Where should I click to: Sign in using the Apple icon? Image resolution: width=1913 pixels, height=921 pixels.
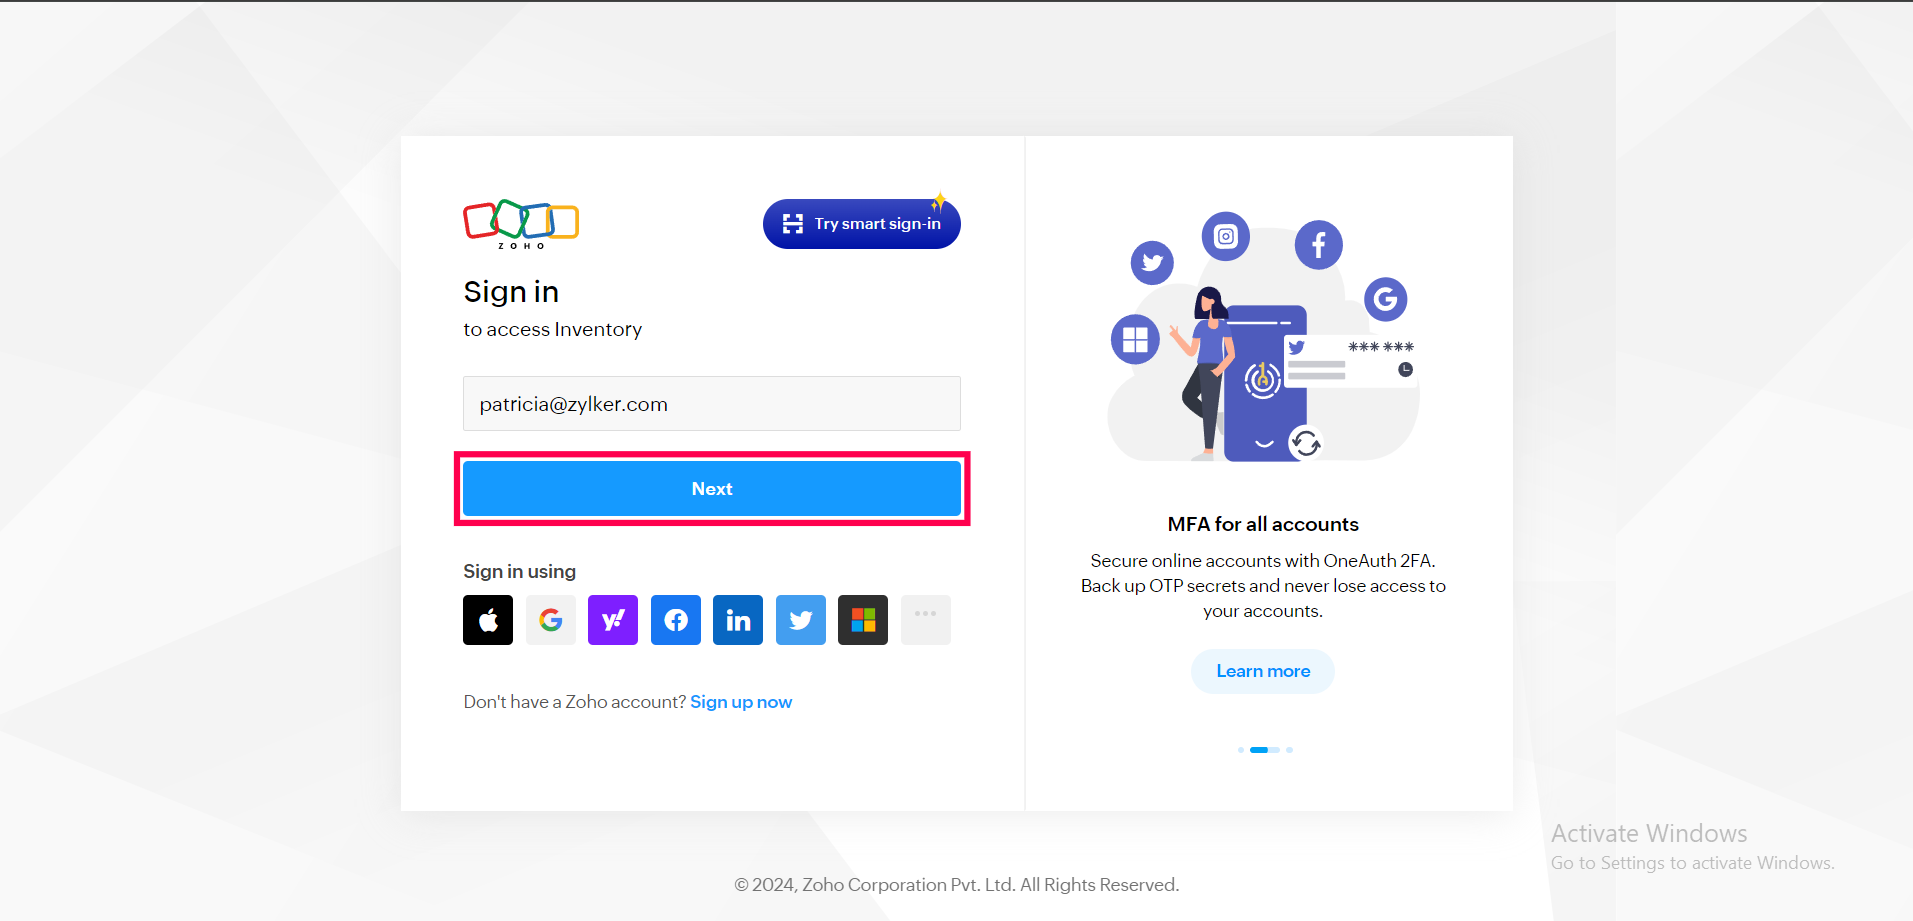(487, 620)
